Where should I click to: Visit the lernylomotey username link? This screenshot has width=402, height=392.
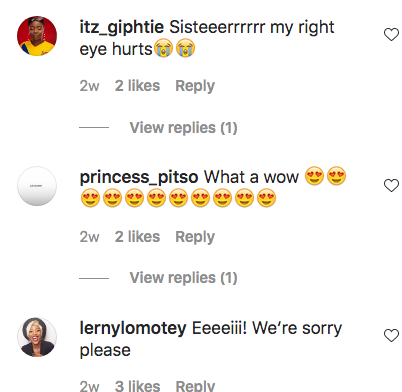coord(133,329)
